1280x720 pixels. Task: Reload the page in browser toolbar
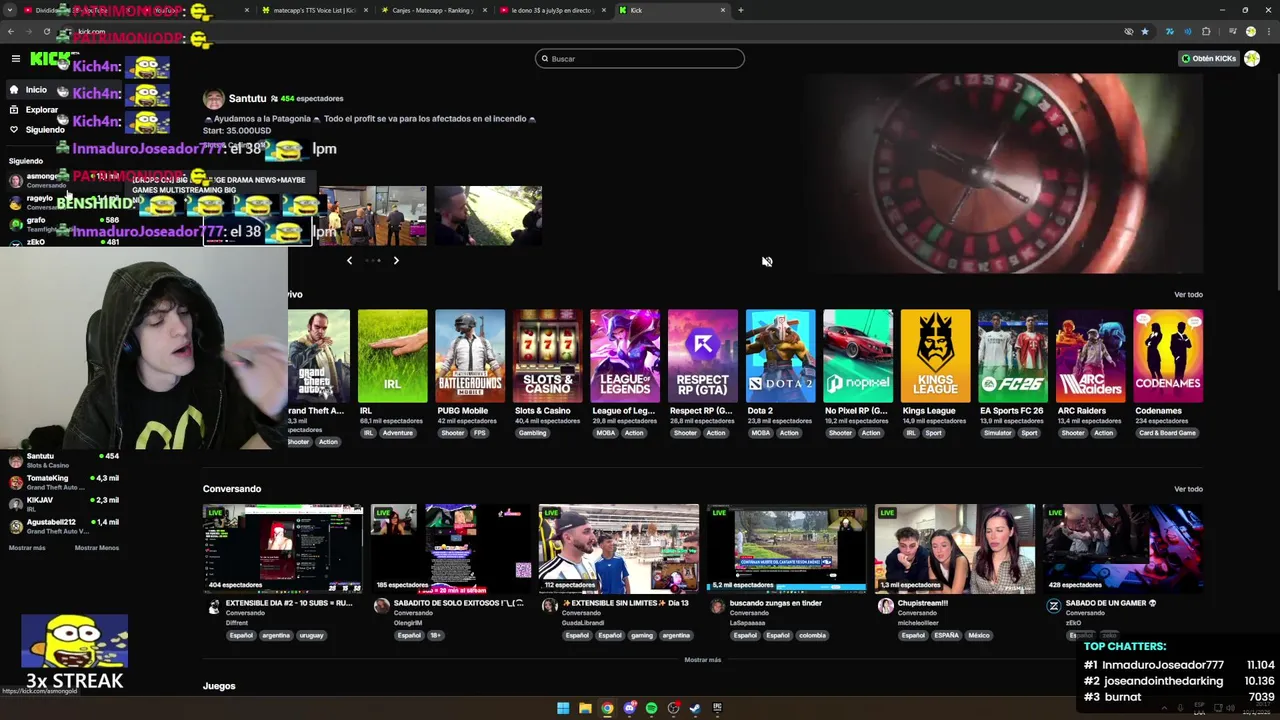(46, 32)
